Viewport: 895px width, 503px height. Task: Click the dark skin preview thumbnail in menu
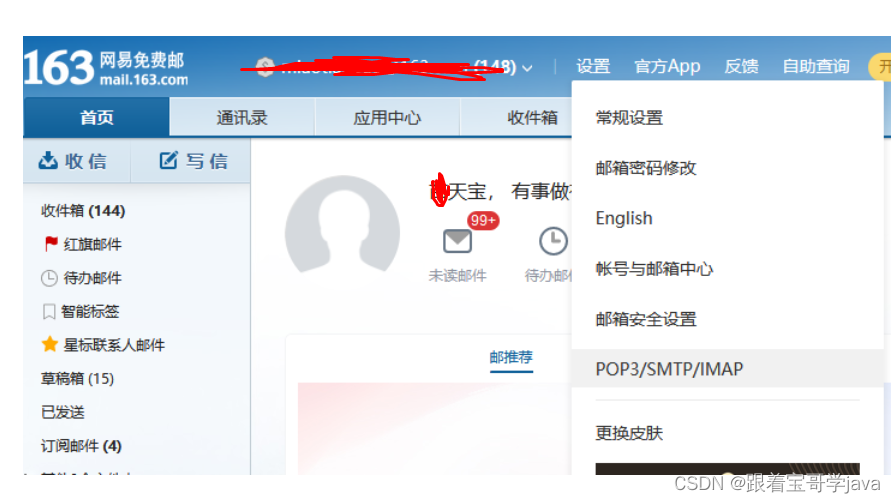pyautogui.click(x=727, y=469)
